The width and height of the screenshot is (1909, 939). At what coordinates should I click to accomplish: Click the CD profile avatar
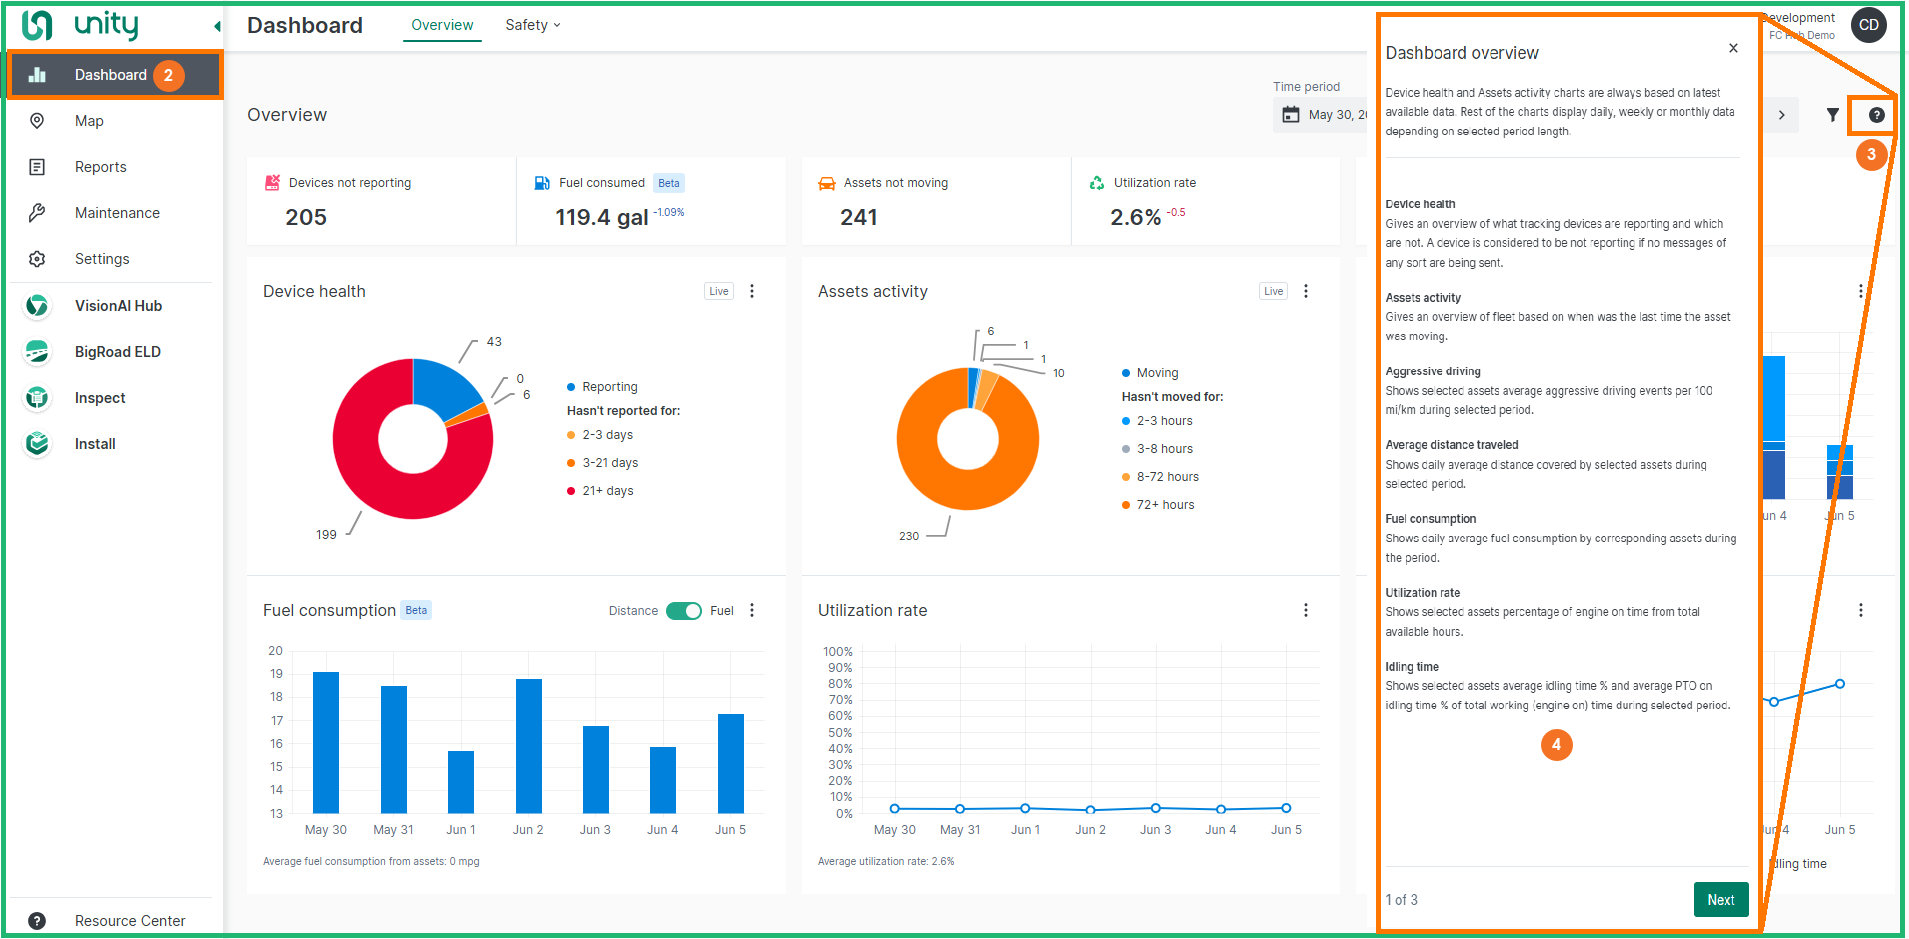[x=1868, y=25]
